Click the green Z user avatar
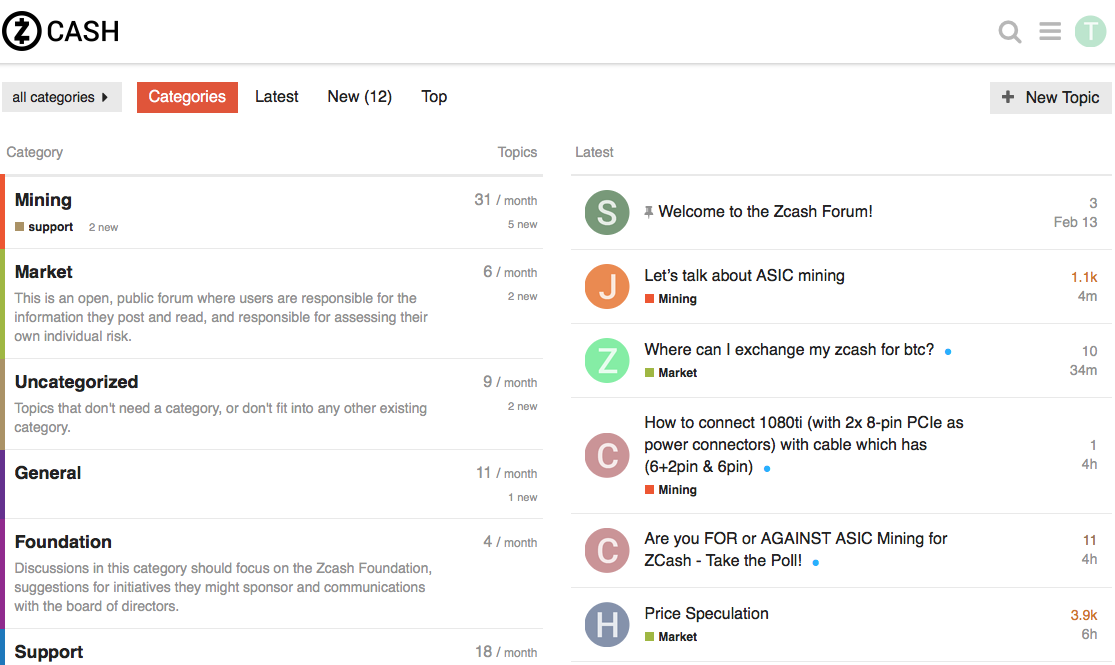 [x=607, y=360]
